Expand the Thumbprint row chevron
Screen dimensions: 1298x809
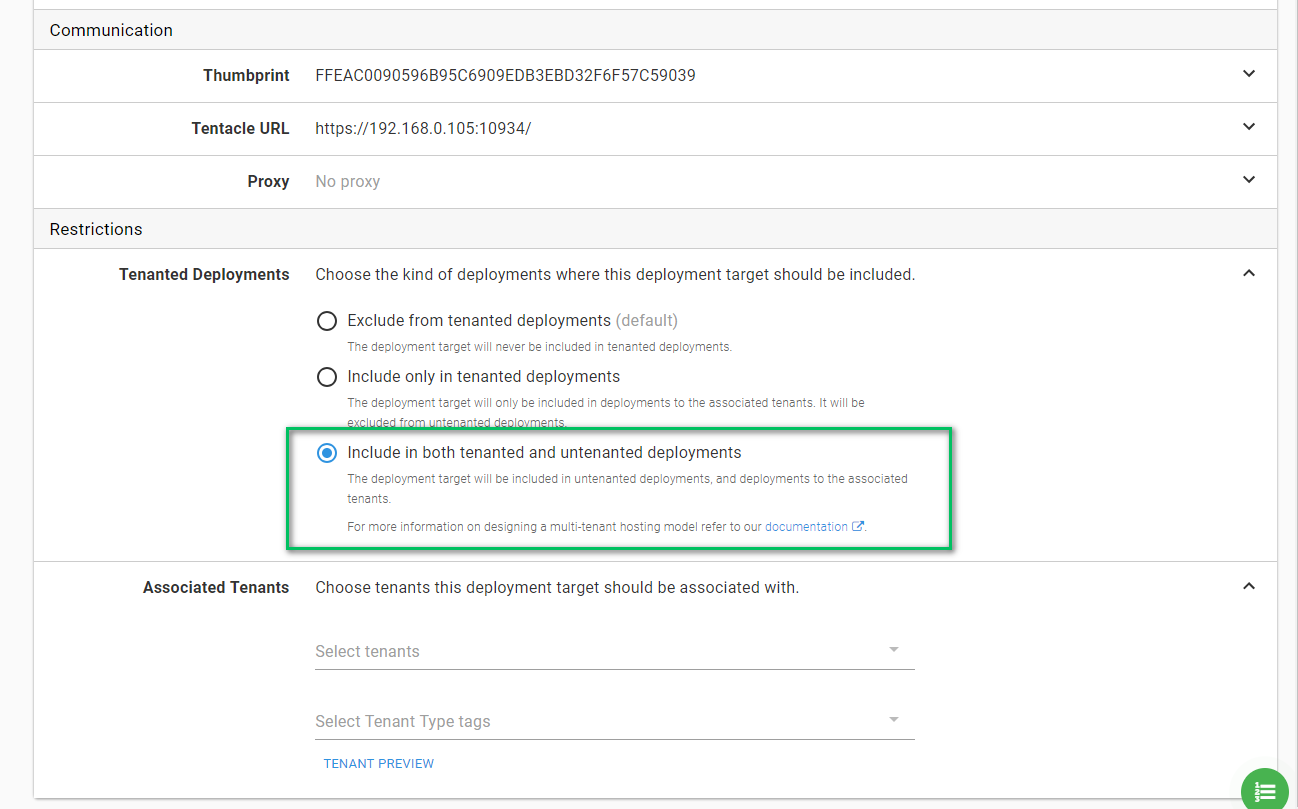point(1248,74)
